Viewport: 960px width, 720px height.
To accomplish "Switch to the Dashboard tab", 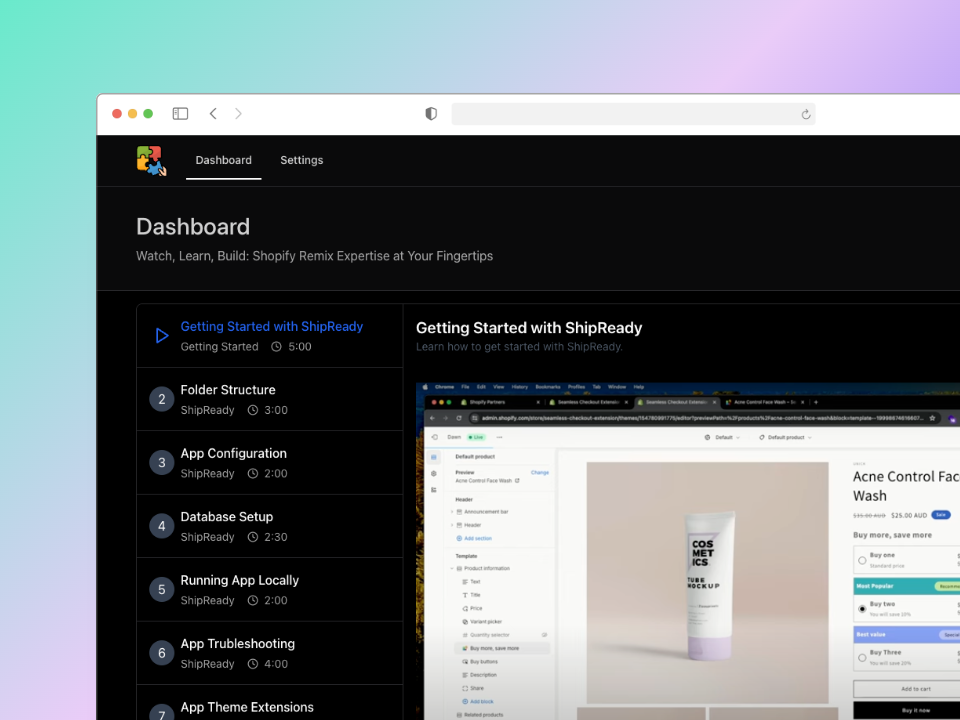I will [x=223, y=160].
